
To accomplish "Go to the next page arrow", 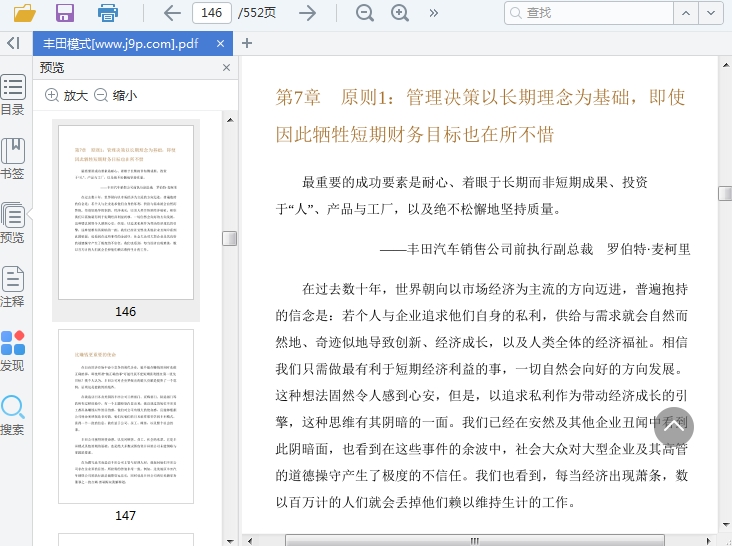I will pos(308,13).
